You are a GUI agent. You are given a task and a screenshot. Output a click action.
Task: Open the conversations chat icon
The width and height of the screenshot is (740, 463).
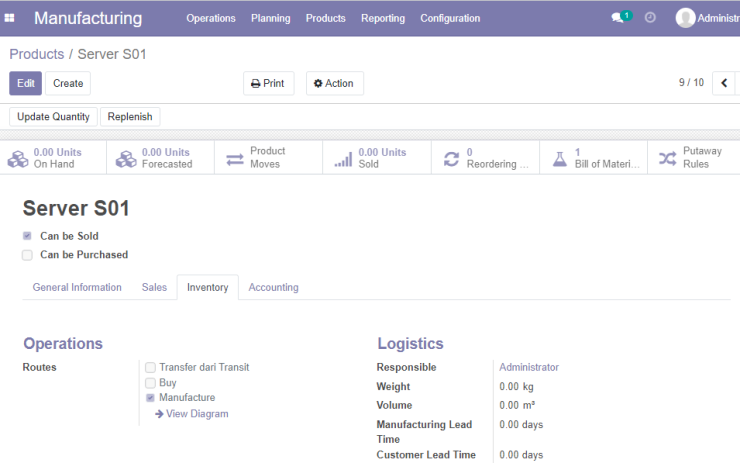point(617,18)
